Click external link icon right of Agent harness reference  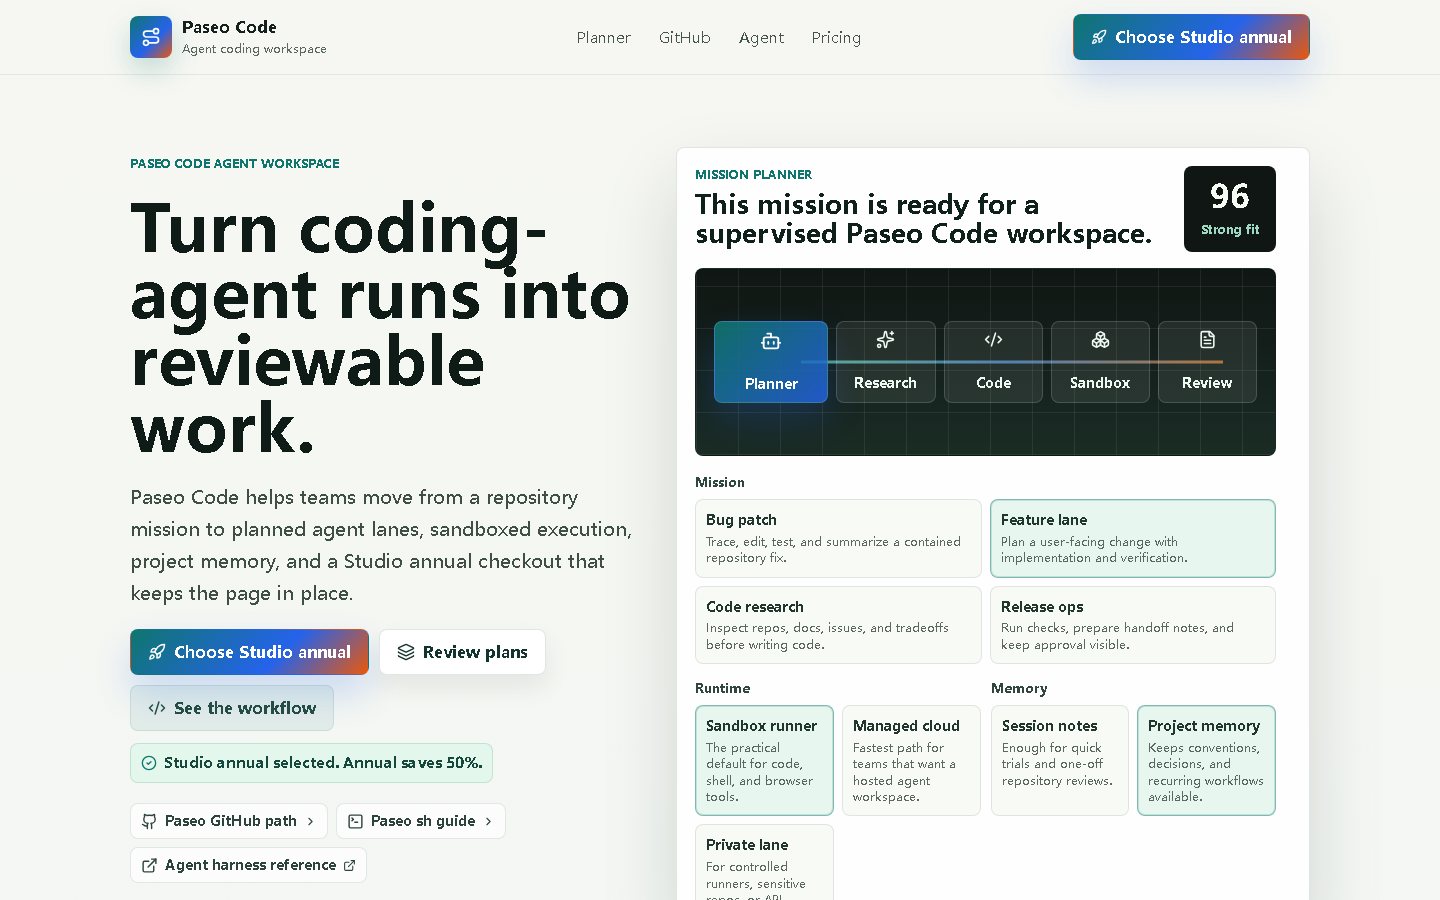(349, 865)
